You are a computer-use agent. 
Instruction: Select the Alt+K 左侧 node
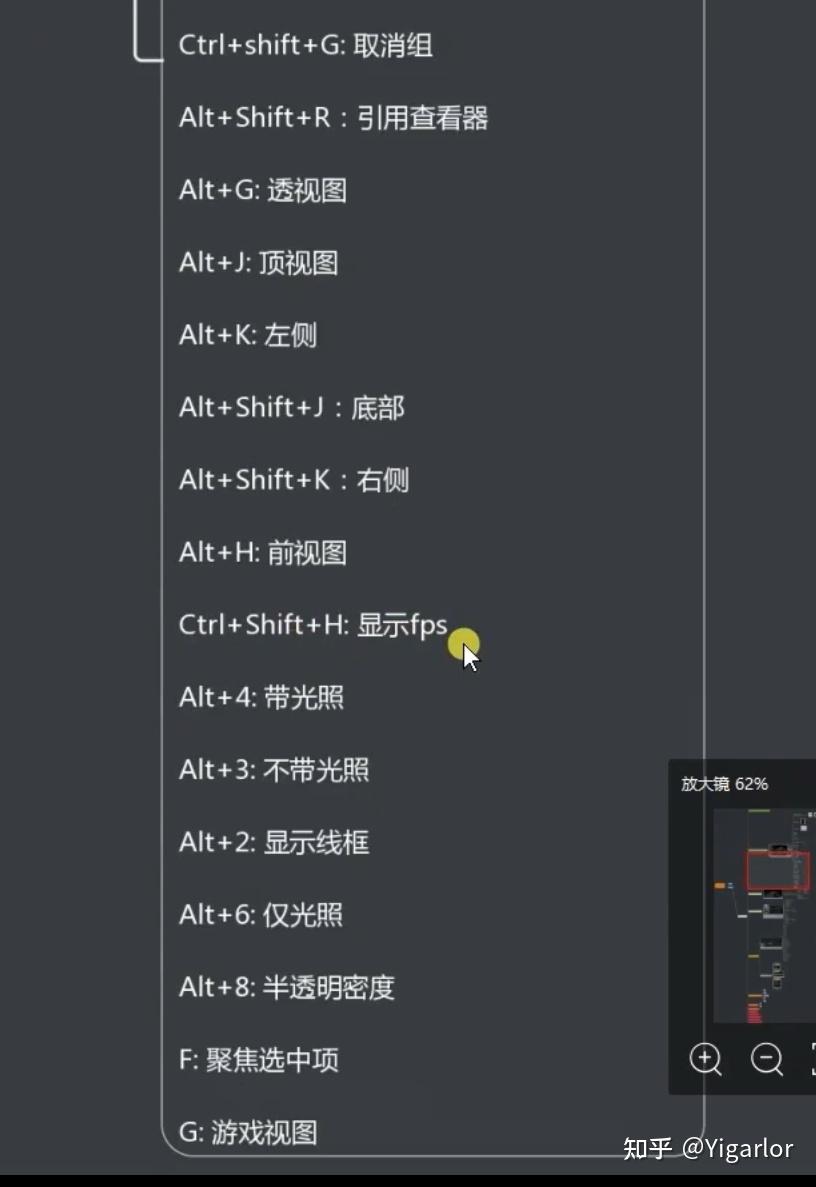click(248, 335)
